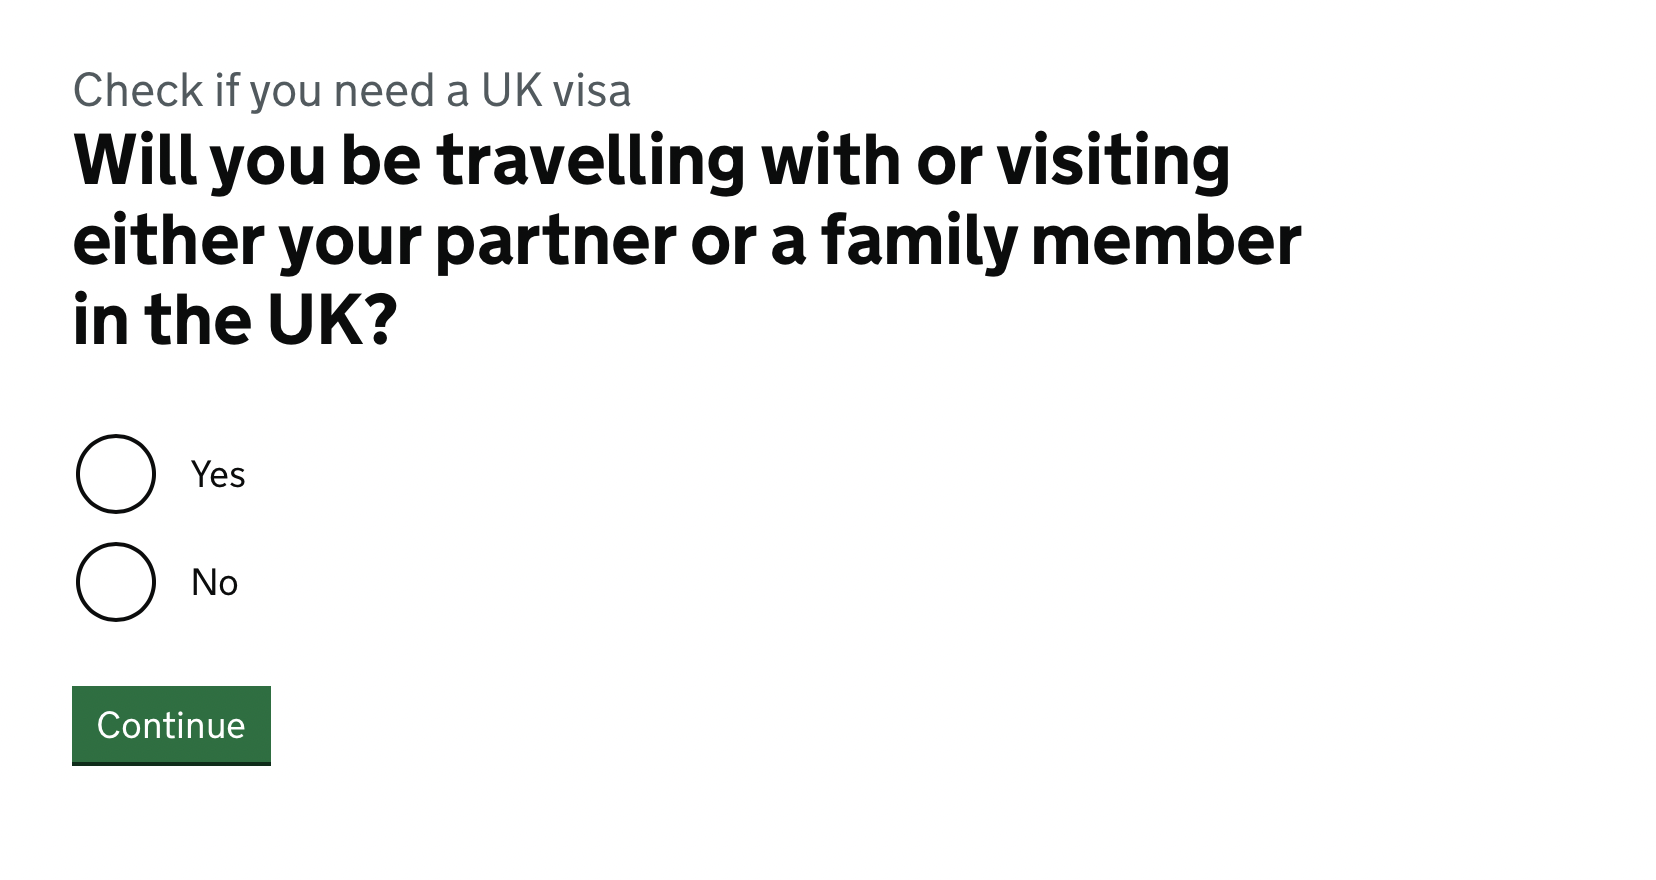This screenshot has width=1656, height=880.
Task: Proceed to next step via Continue
Action: pos(171,725)
